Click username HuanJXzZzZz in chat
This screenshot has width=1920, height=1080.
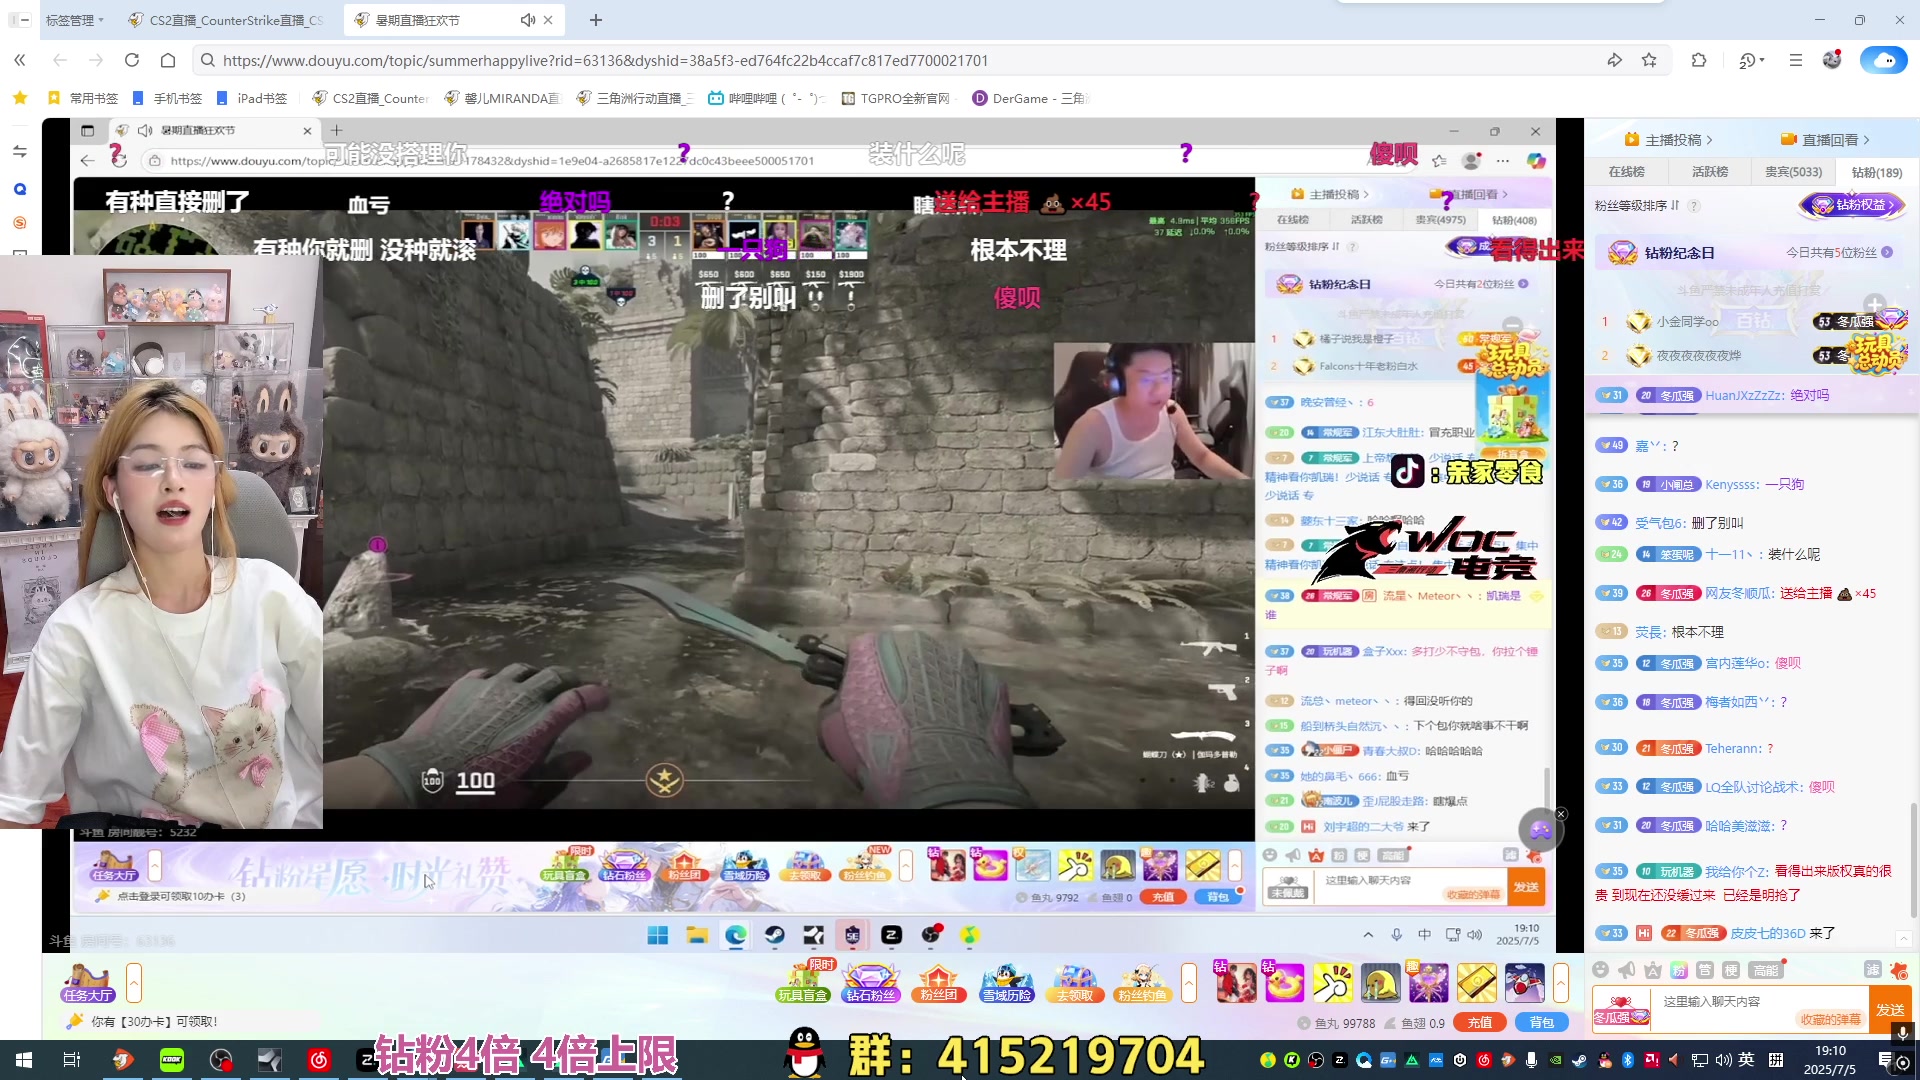1744,395
